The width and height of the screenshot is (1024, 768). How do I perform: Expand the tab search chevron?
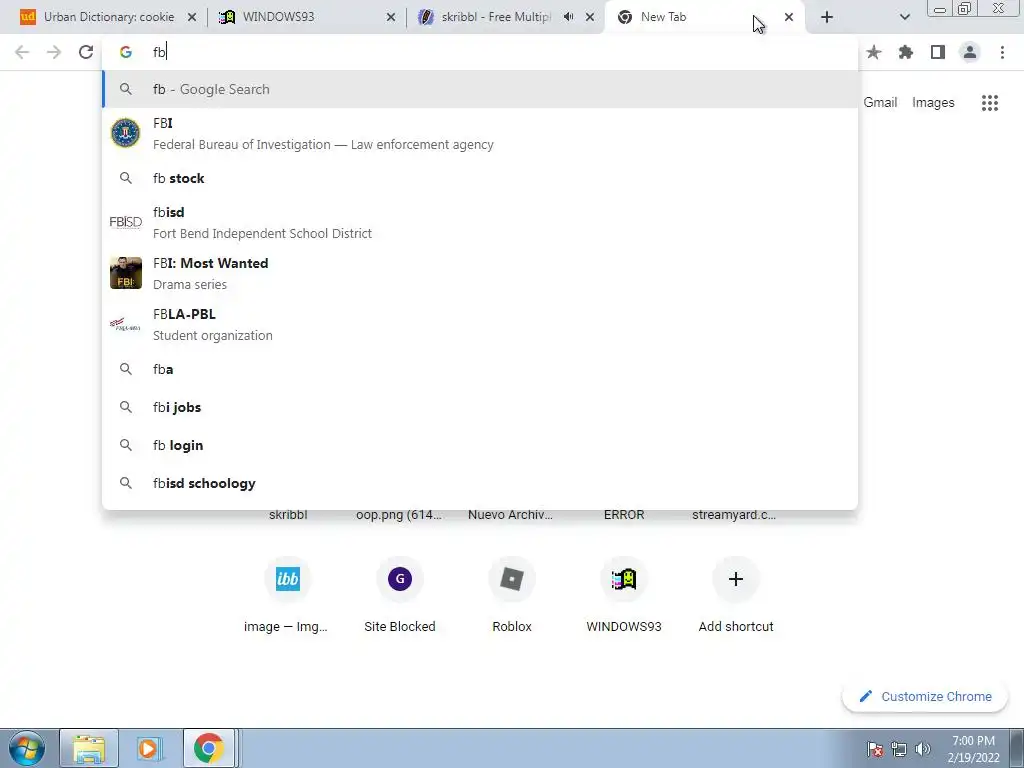(904, 17)
